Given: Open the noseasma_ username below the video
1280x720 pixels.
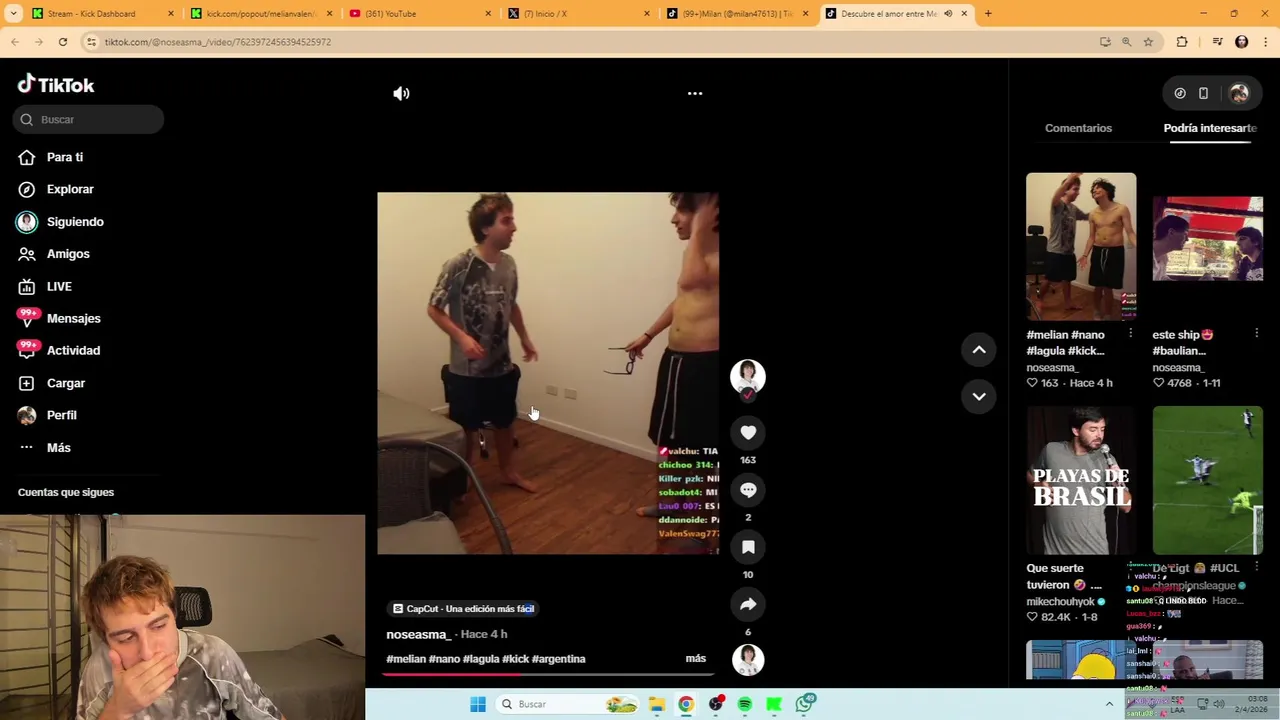Looking at the screenshot, I should 419,634.
